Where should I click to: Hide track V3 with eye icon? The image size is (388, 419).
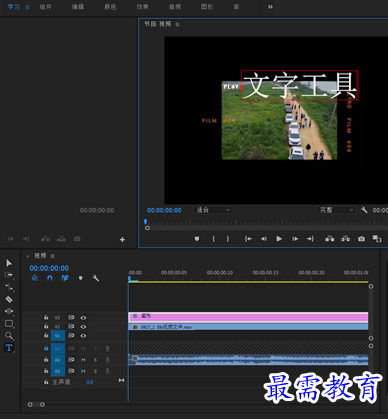[x=83, y=318]
